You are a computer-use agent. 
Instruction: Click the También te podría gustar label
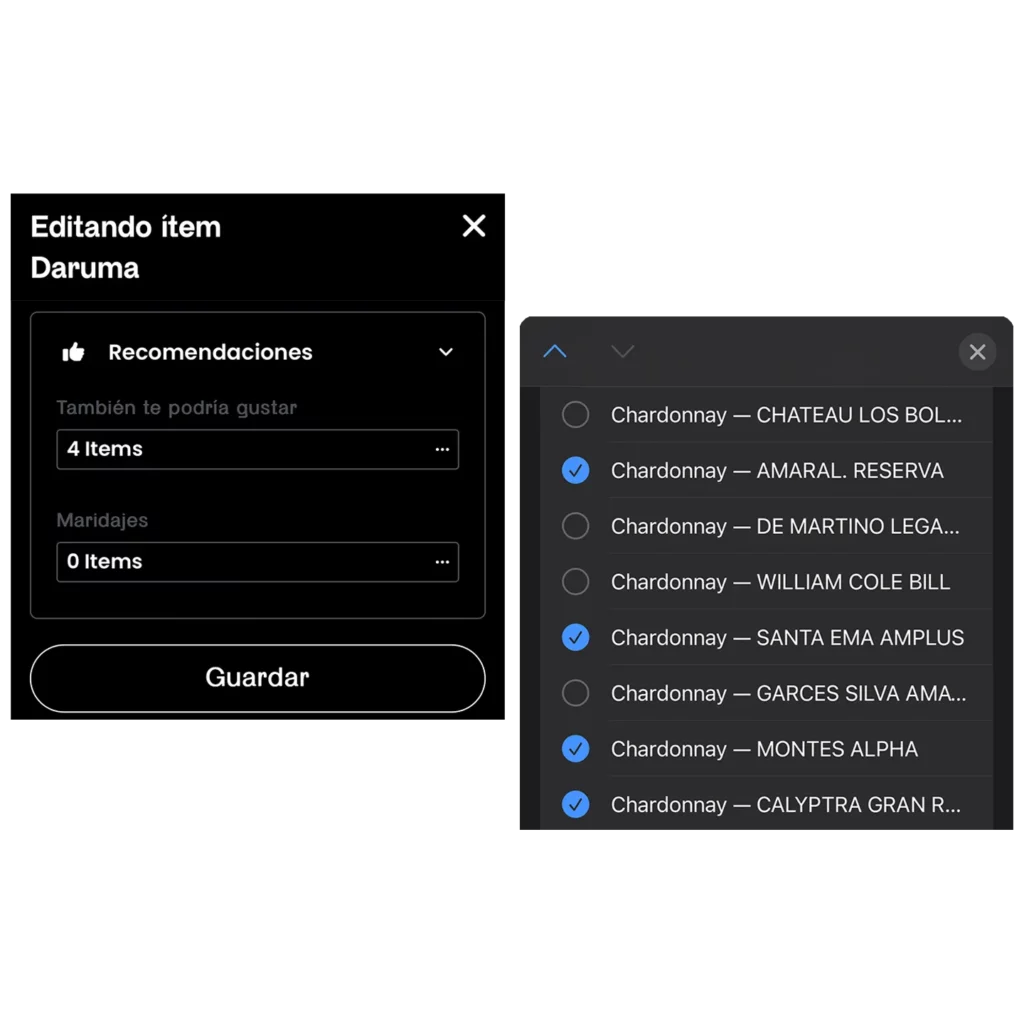(x=176, y=408)
